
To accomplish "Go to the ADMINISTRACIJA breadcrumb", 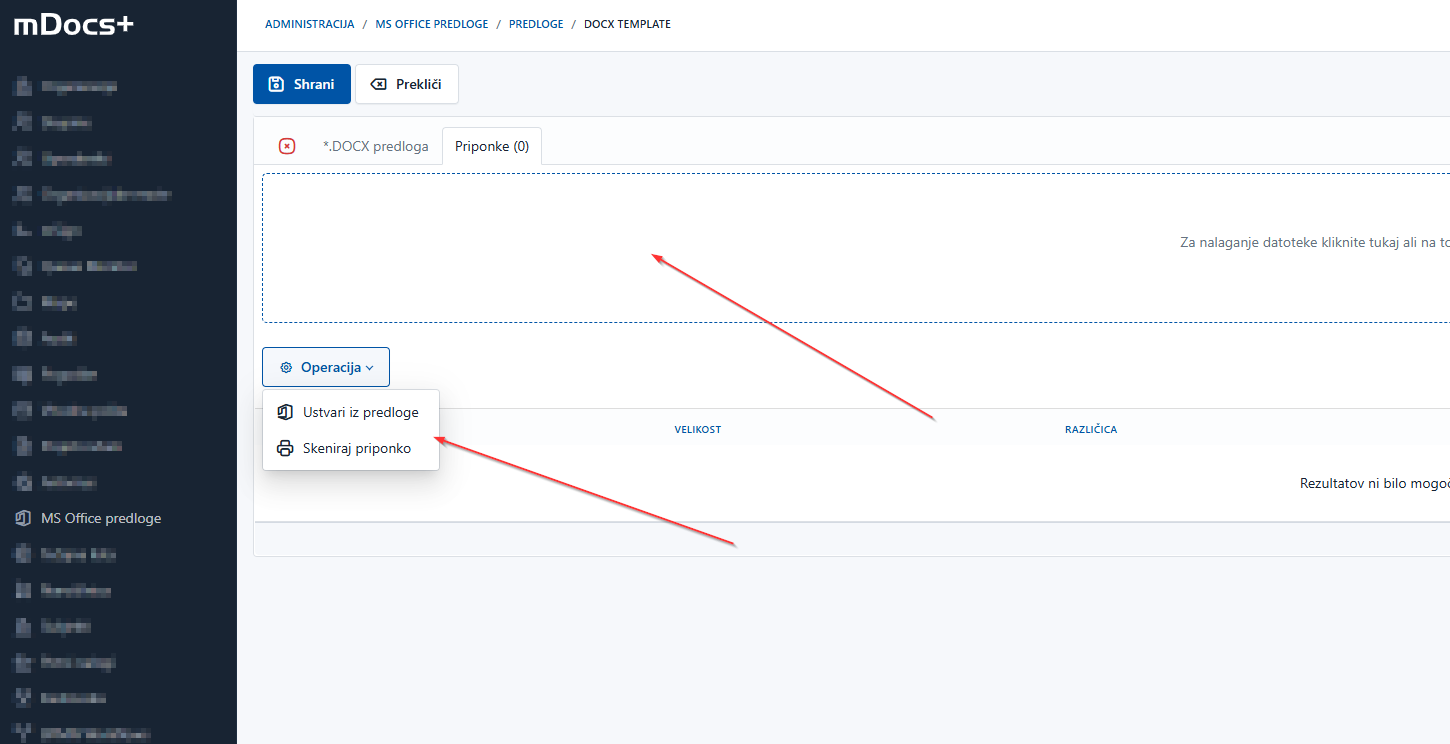I will [309, 24].
